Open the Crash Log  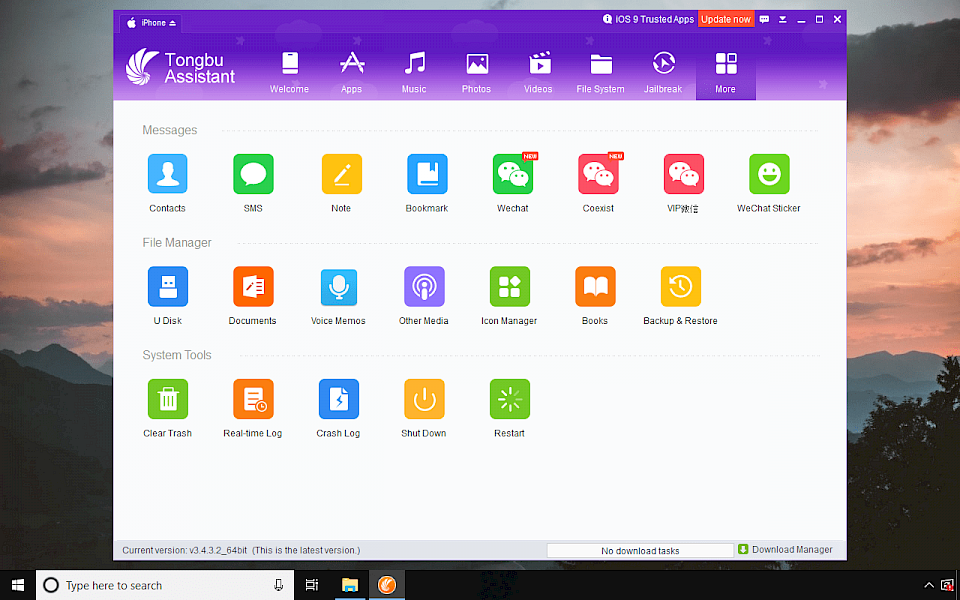click(339, 399)
